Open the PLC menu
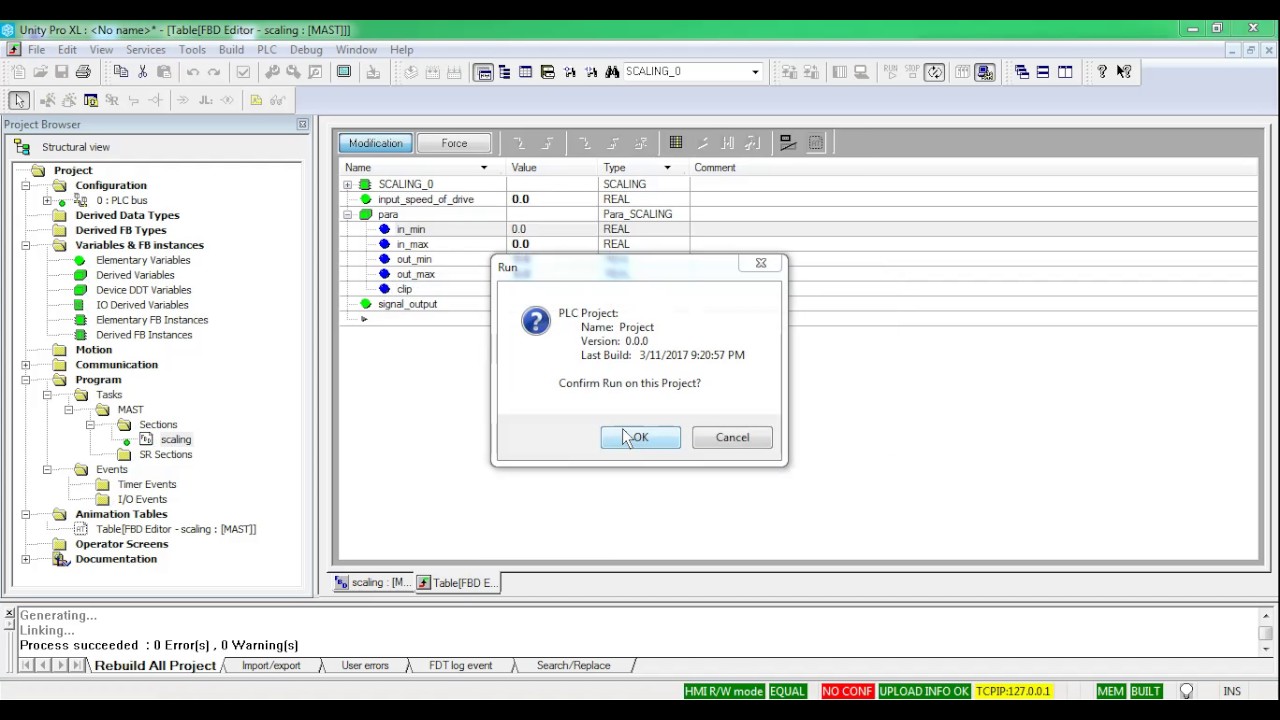 click(267, 49)
